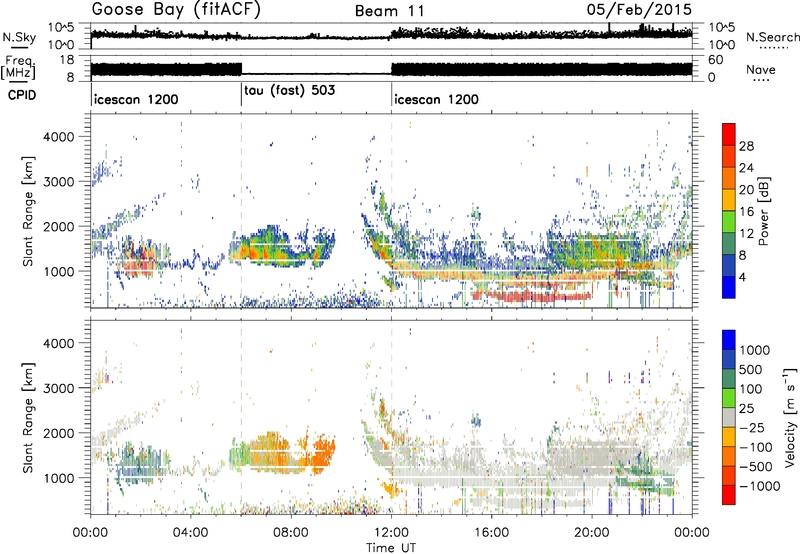Click the "Nave" legend label
Screen dimensions: 800x554
761,69
